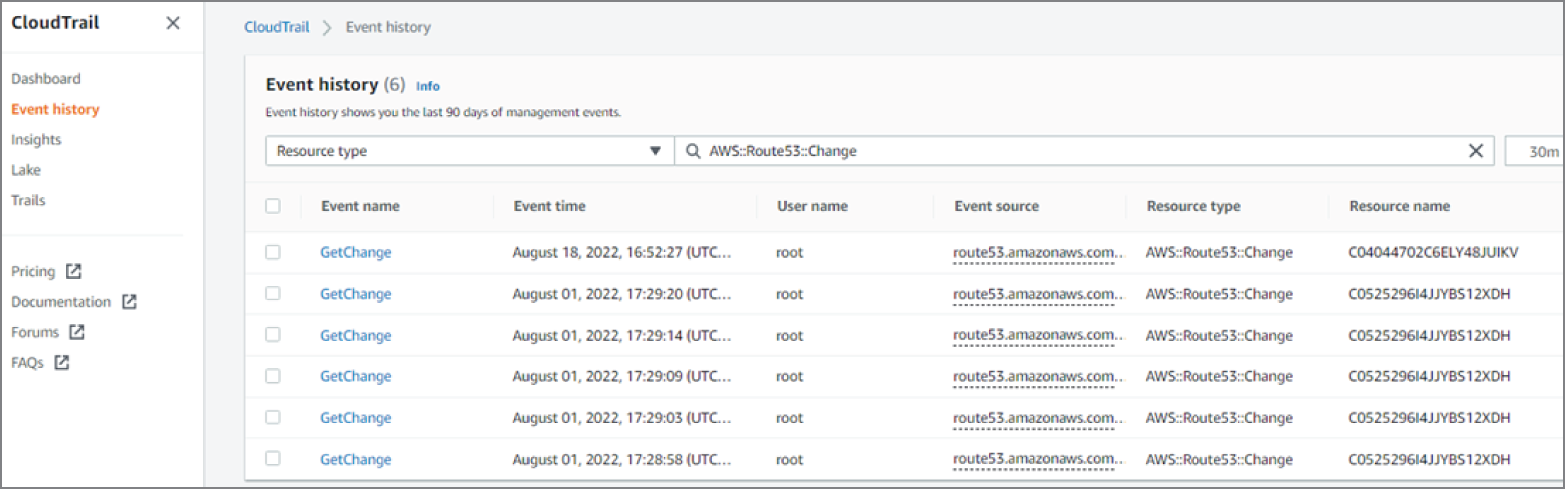
Task: Select all events with header checkbox
Action: [x=273, y=206]
